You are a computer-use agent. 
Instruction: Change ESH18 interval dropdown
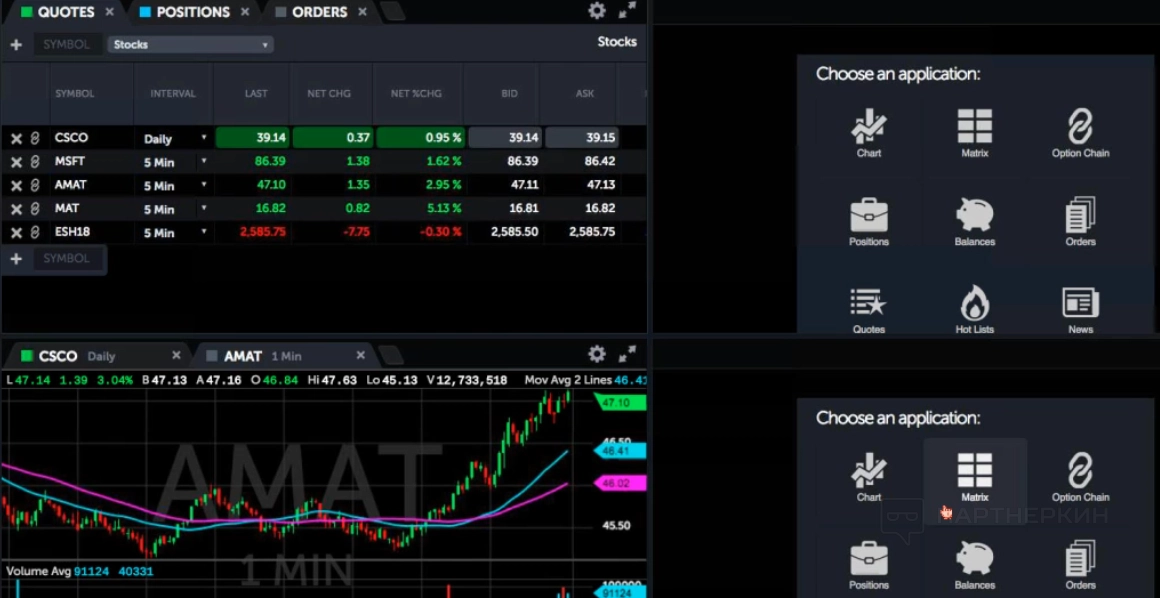click(174, 232)
